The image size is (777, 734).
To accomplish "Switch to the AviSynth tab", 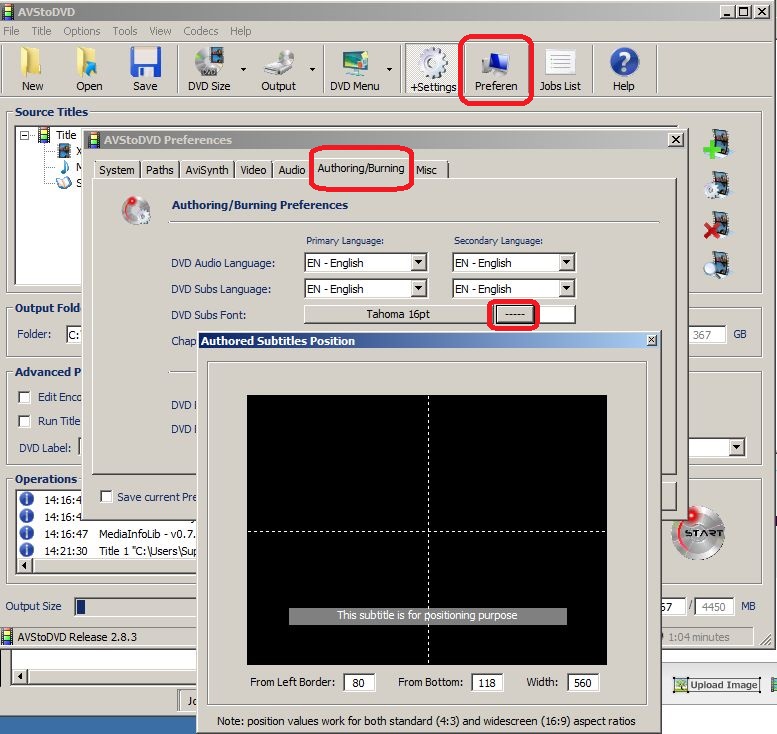I will 207,170.
